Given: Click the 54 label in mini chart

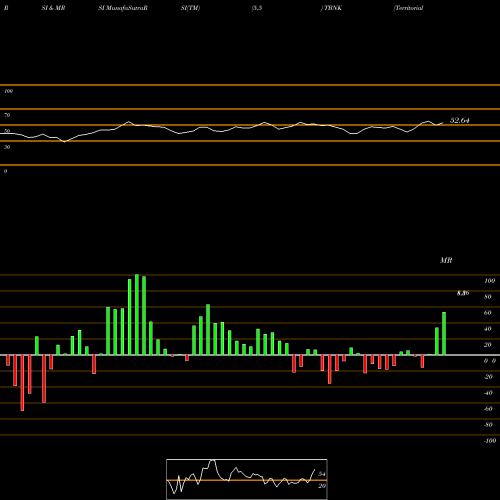Looking at the screenshot, I should point(322,474).
